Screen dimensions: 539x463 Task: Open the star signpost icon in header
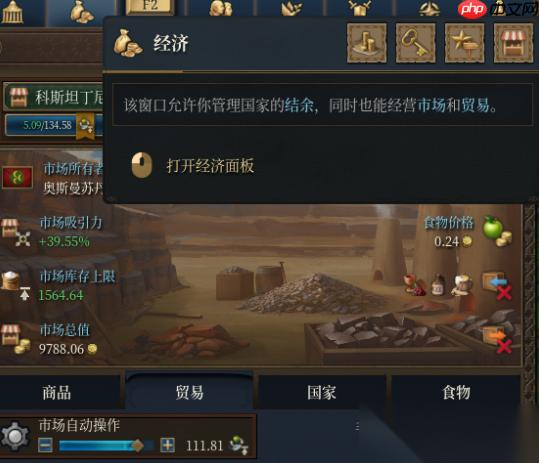464,43
